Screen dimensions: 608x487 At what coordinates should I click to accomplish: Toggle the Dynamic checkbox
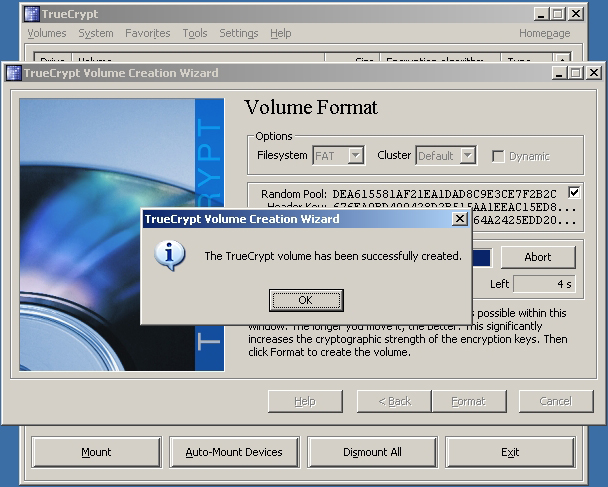[498, 156]
